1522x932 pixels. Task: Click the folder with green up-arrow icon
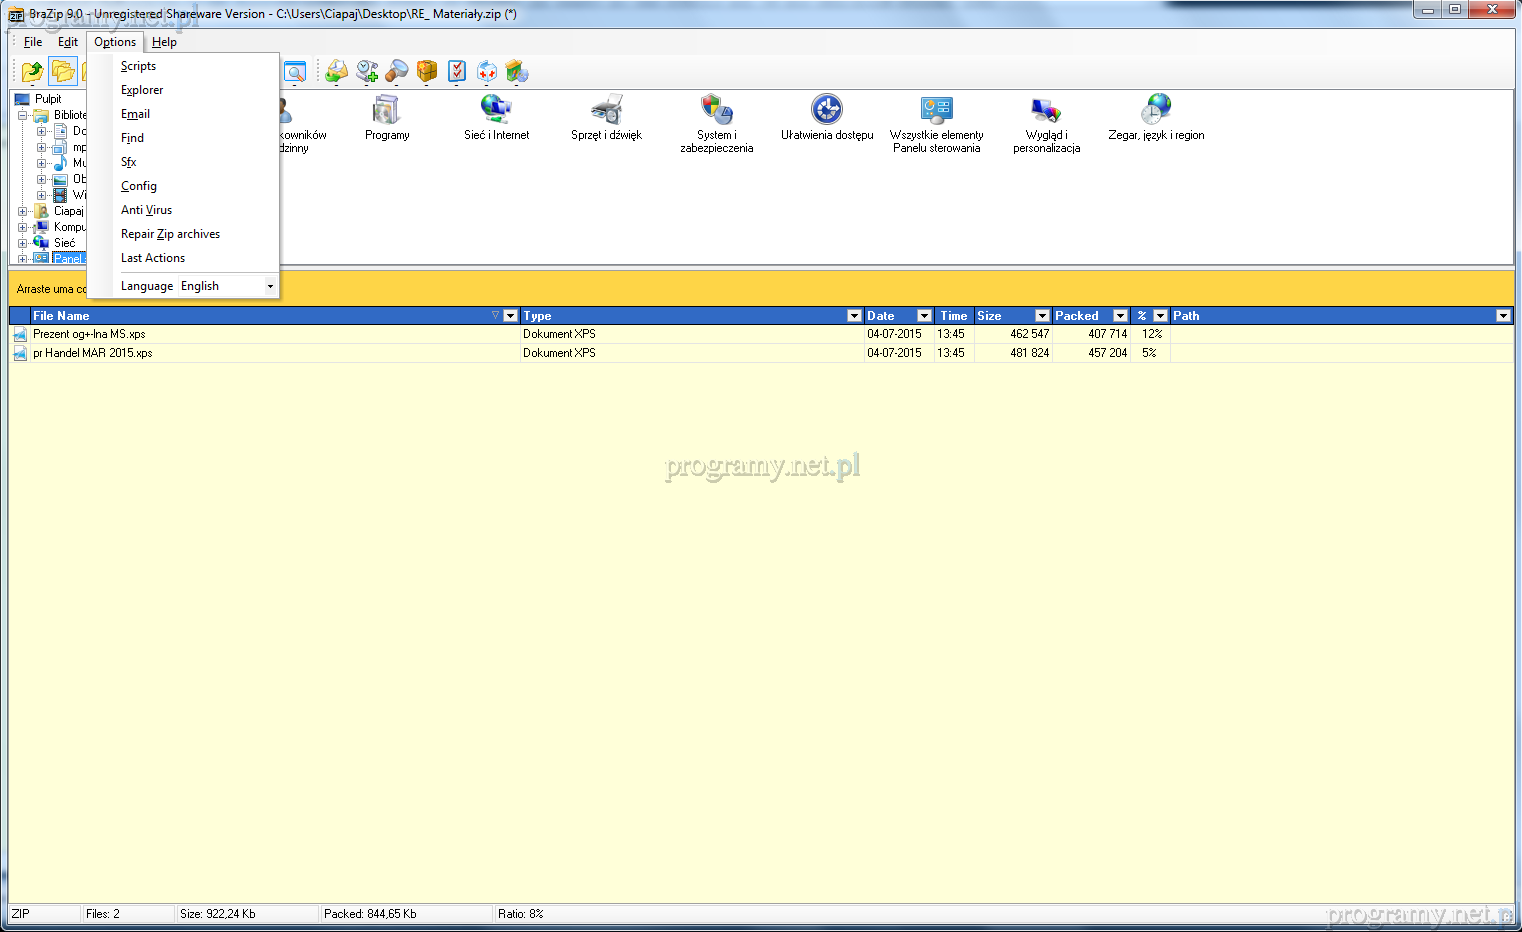(32, 71)
